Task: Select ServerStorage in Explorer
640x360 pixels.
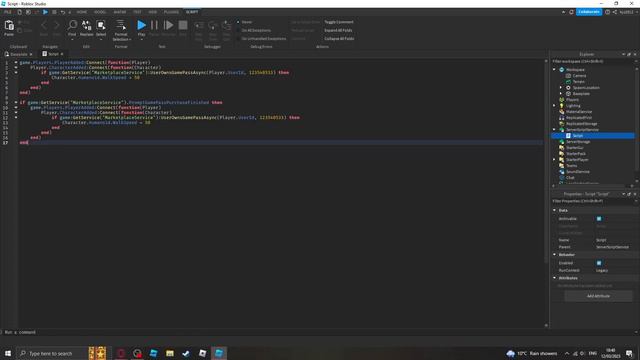Action: point(578,142)
